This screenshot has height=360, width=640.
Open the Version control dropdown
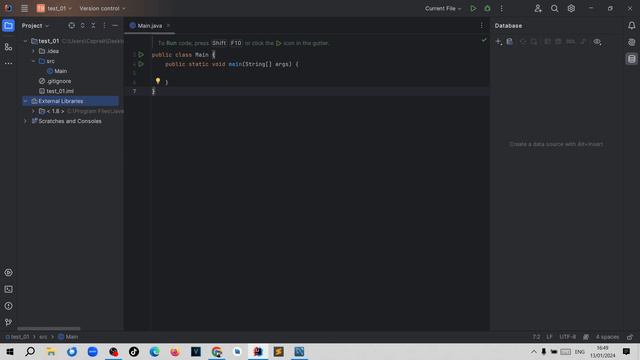point(102,8)
